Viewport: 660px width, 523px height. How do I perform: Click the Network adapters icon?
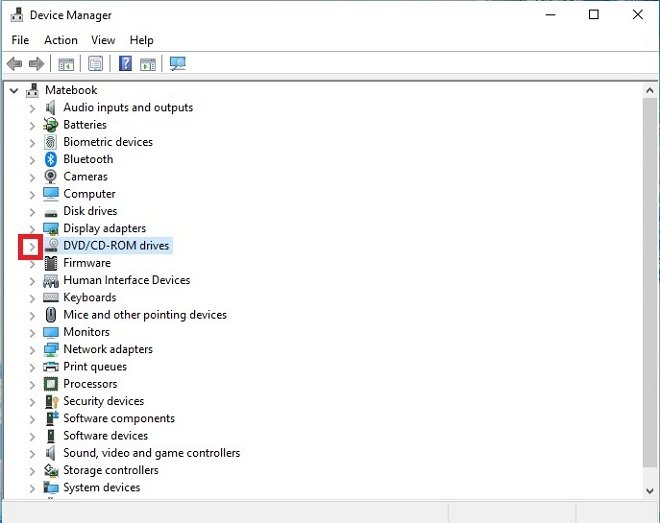51,349
